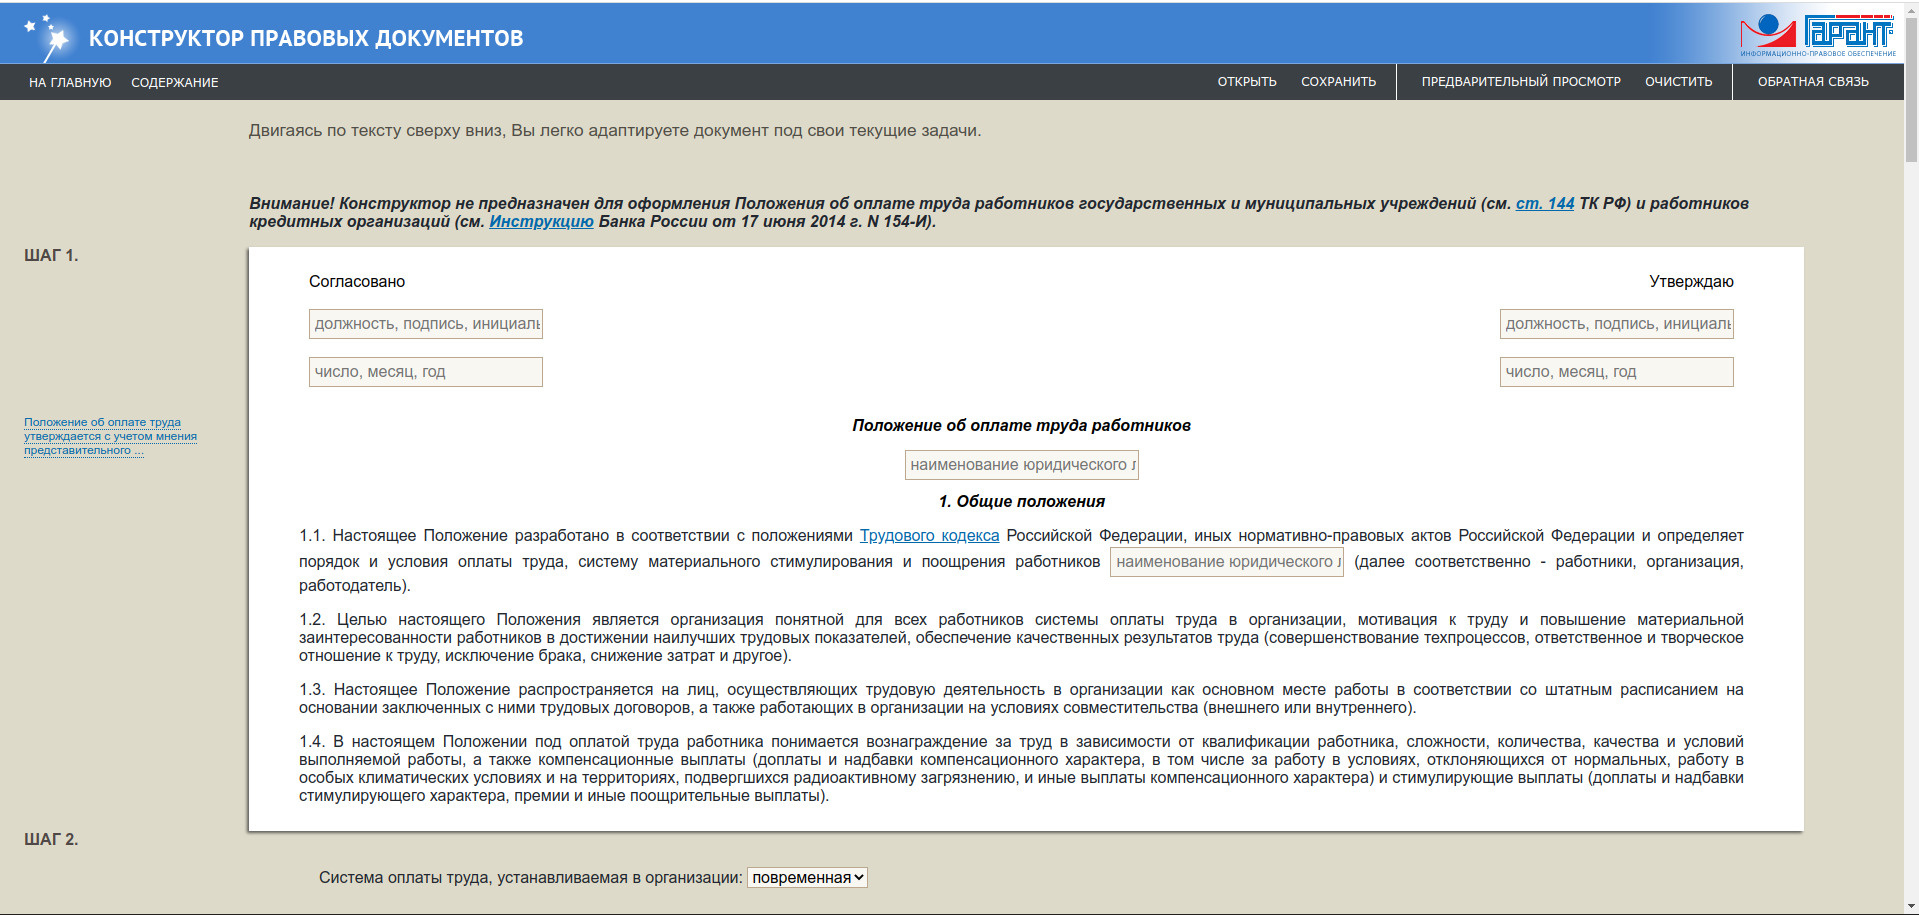Open the Garant company logo

point(1817,34)
